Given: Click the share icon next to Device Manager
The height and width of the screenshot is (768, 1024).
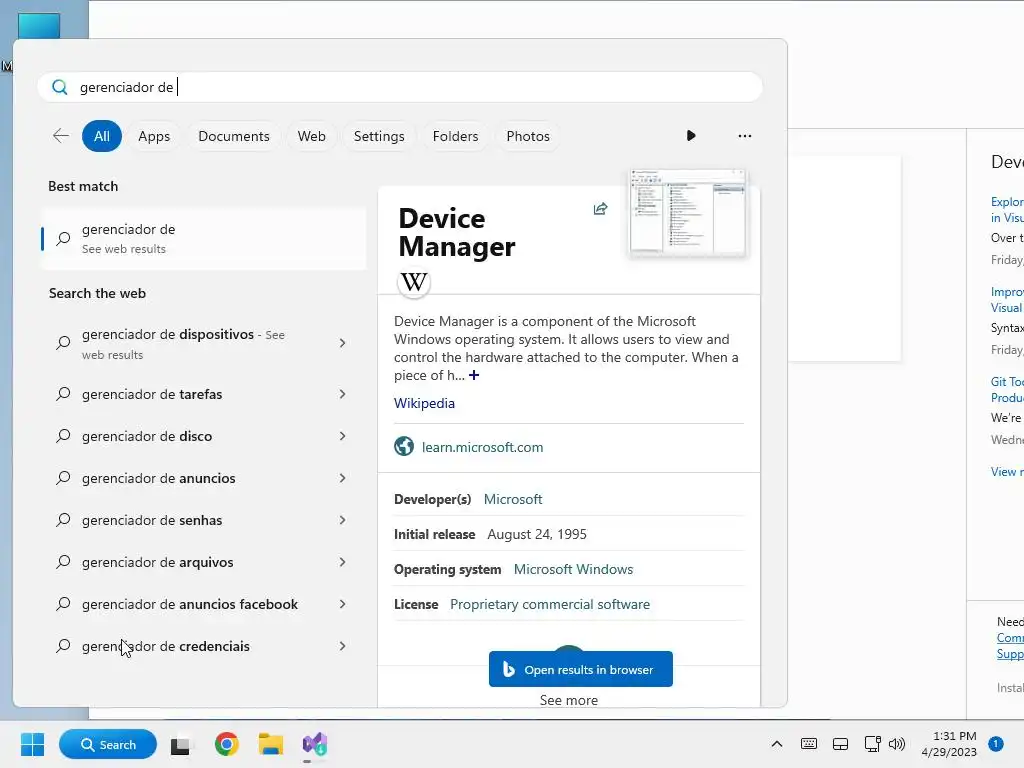Looking at the screenshot, I should (600, 209).
